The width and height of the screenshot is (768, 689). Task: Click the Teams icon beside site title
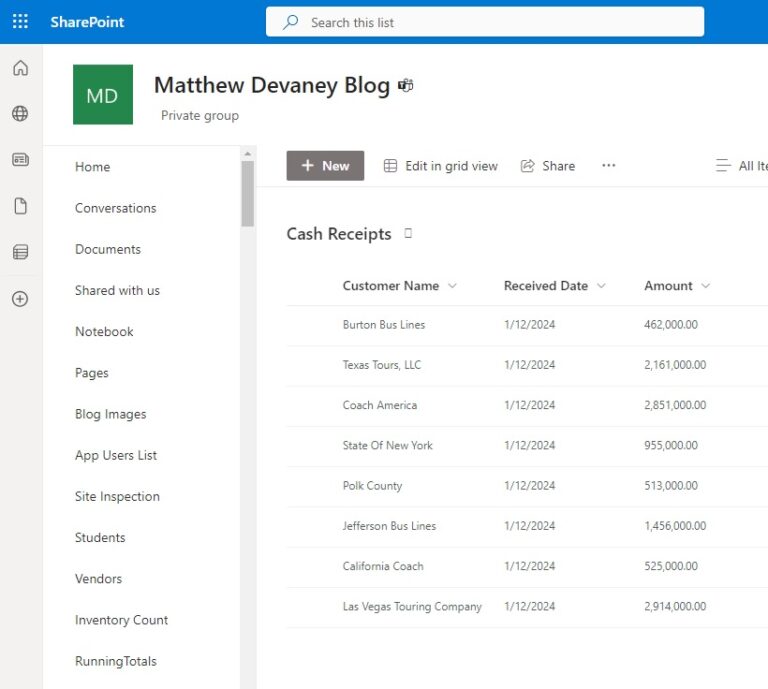coord(406,86)
